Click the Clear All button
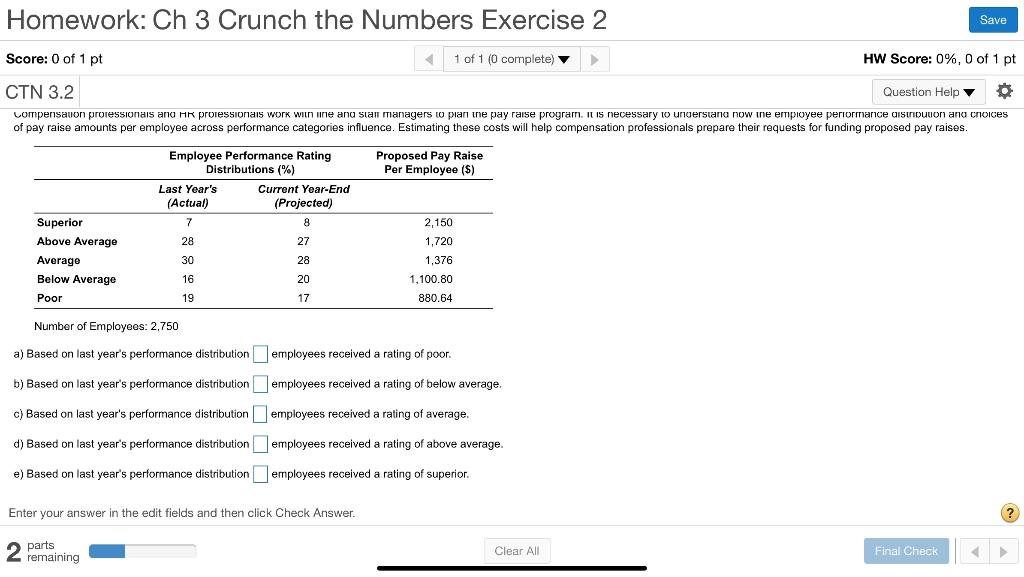Image resolution: width=1024 pixels, height=577 pixels. coord(517,550)
